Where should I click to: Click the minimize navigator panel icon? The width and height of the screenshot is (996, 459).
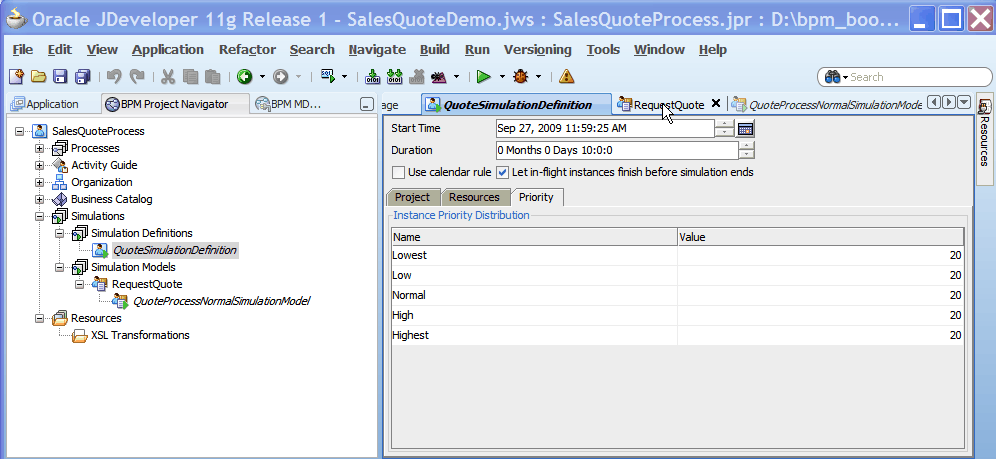[367, 105]
